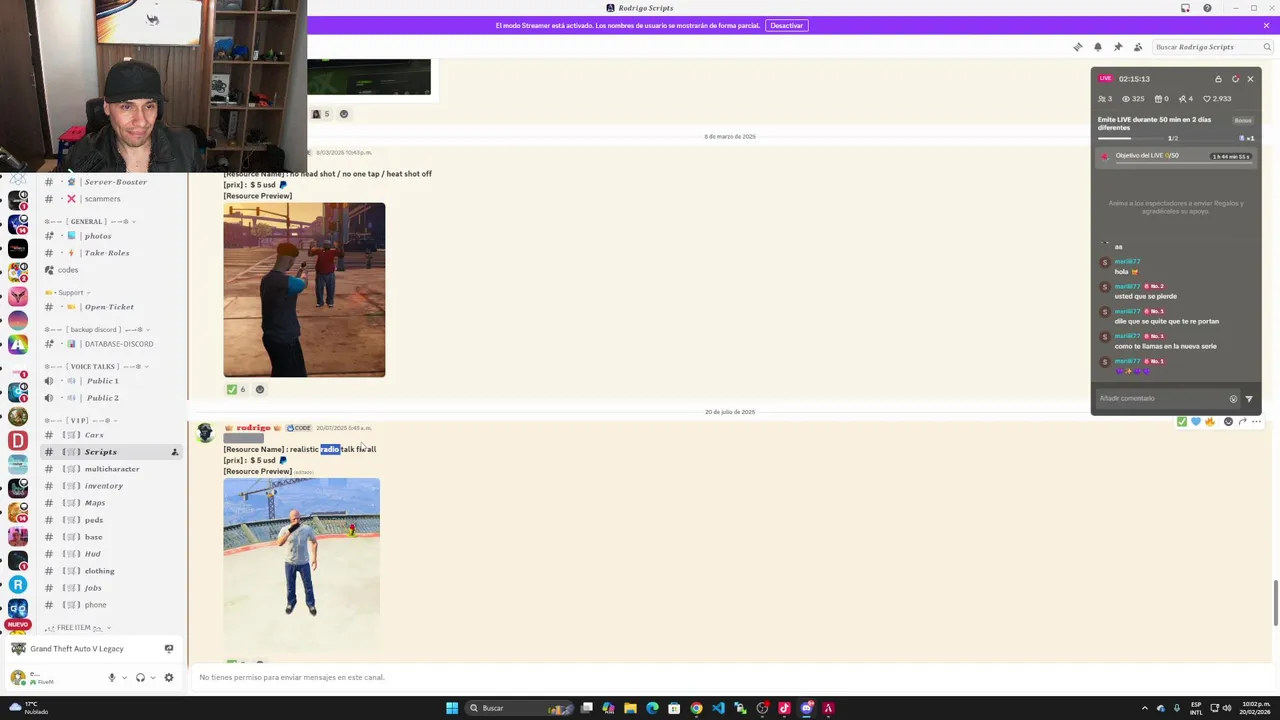Viewport: 1280px width, 720px height.
Task: Open the multicharacter channel
Action: tap(113, 469)
